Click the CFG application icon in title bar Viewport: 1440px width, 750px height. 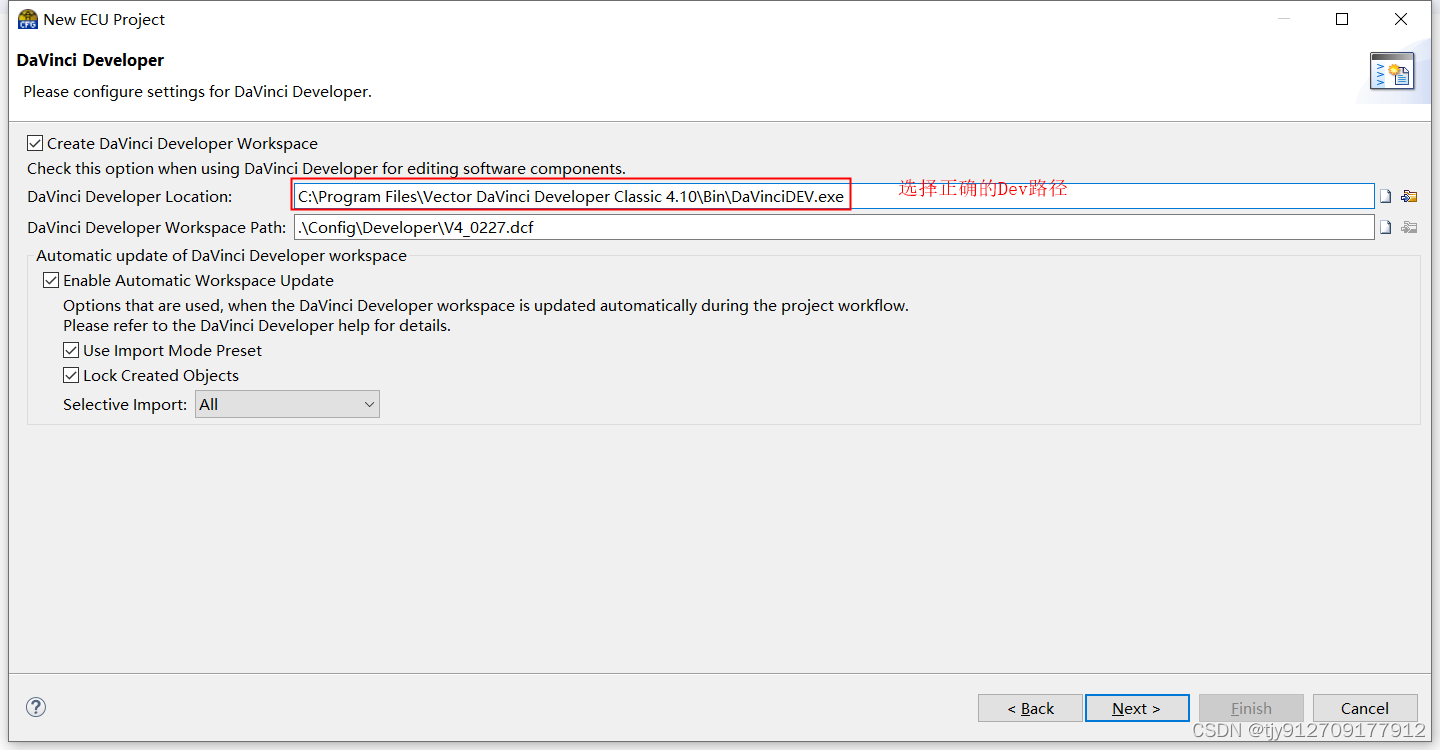coord(28,19)
